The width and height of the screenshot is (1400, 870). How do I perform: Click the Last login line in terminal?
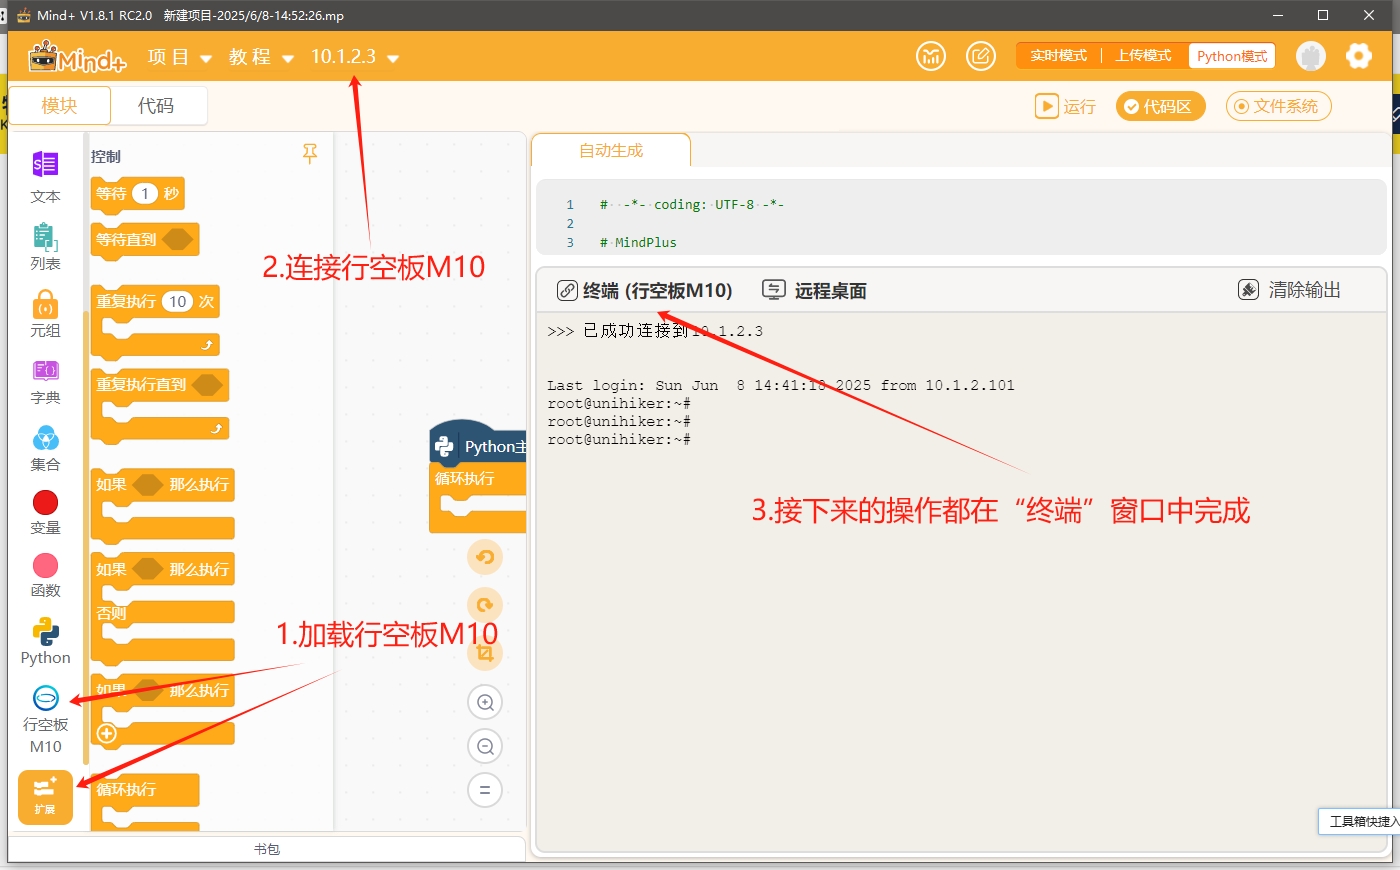click(x=781, y=385)
